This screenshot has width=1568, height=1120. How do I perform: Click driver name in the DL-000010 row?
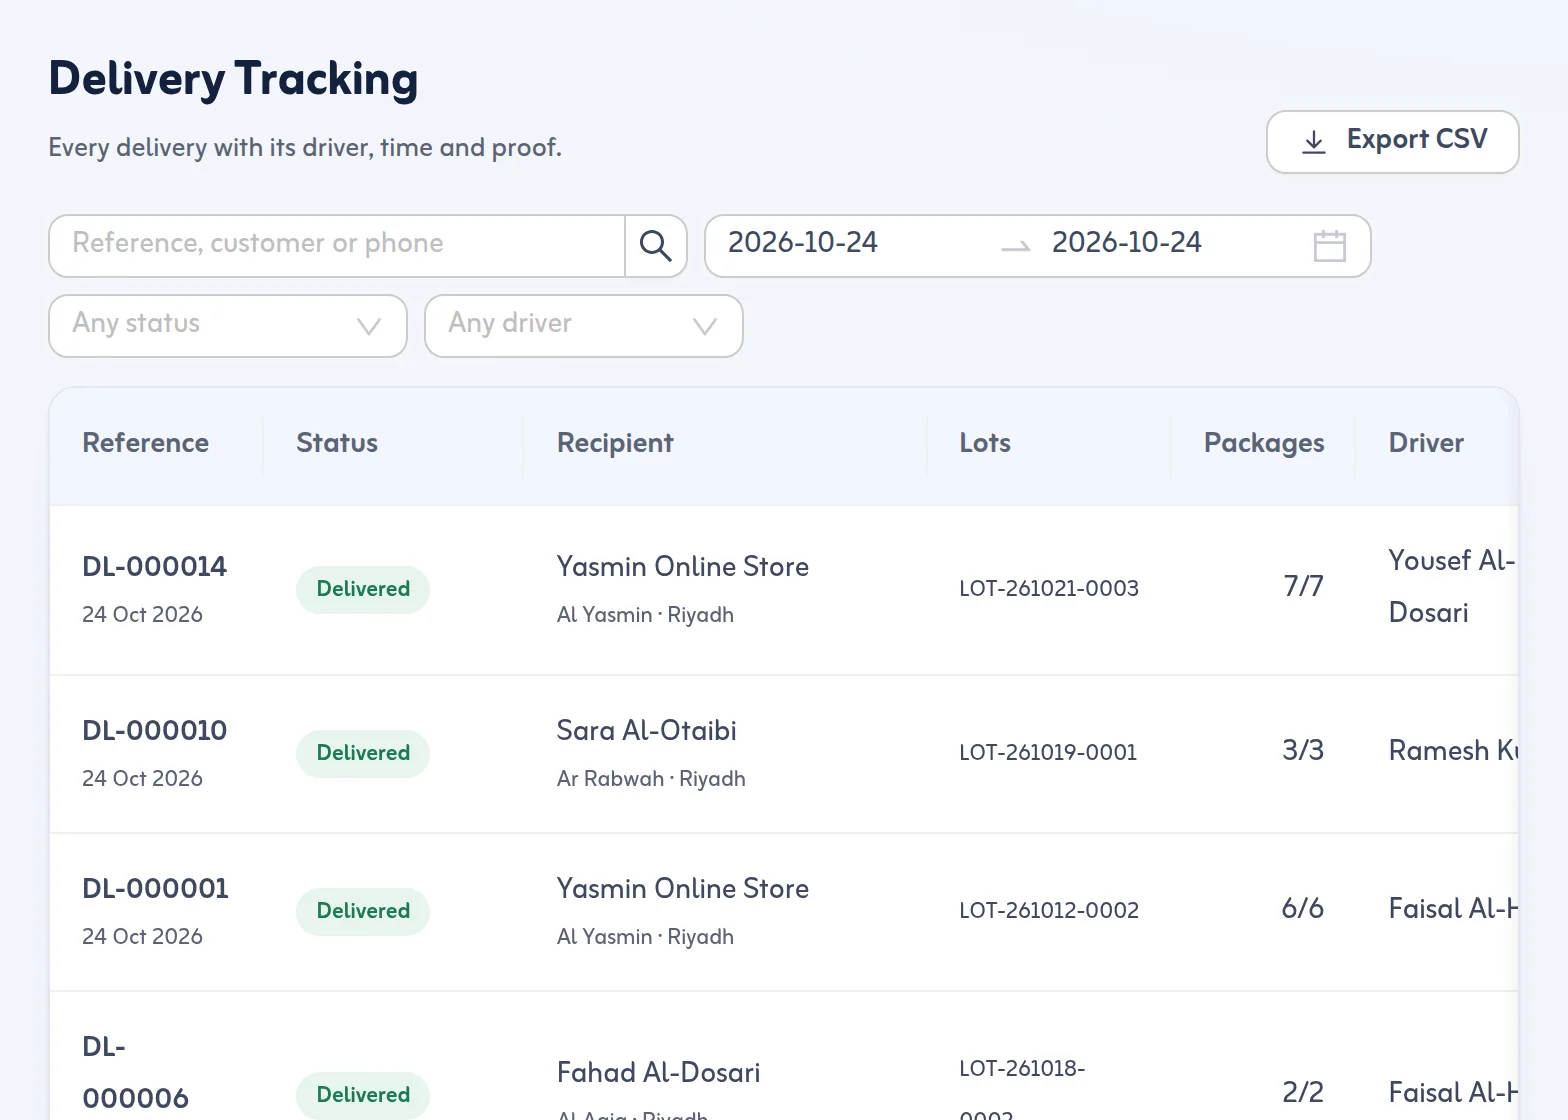pyautogui.click(x=1453, y=751)
